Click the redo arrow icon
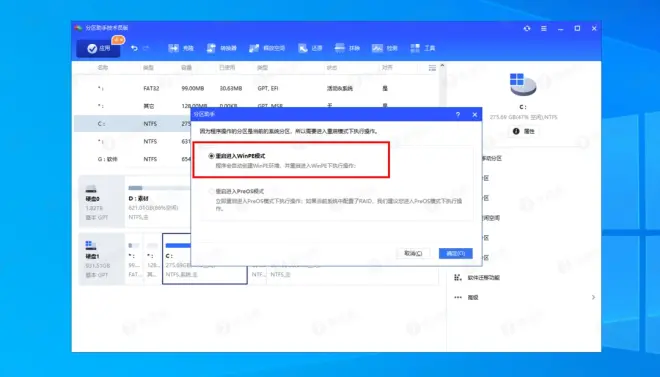660x377 pixels. pos(146,48)
